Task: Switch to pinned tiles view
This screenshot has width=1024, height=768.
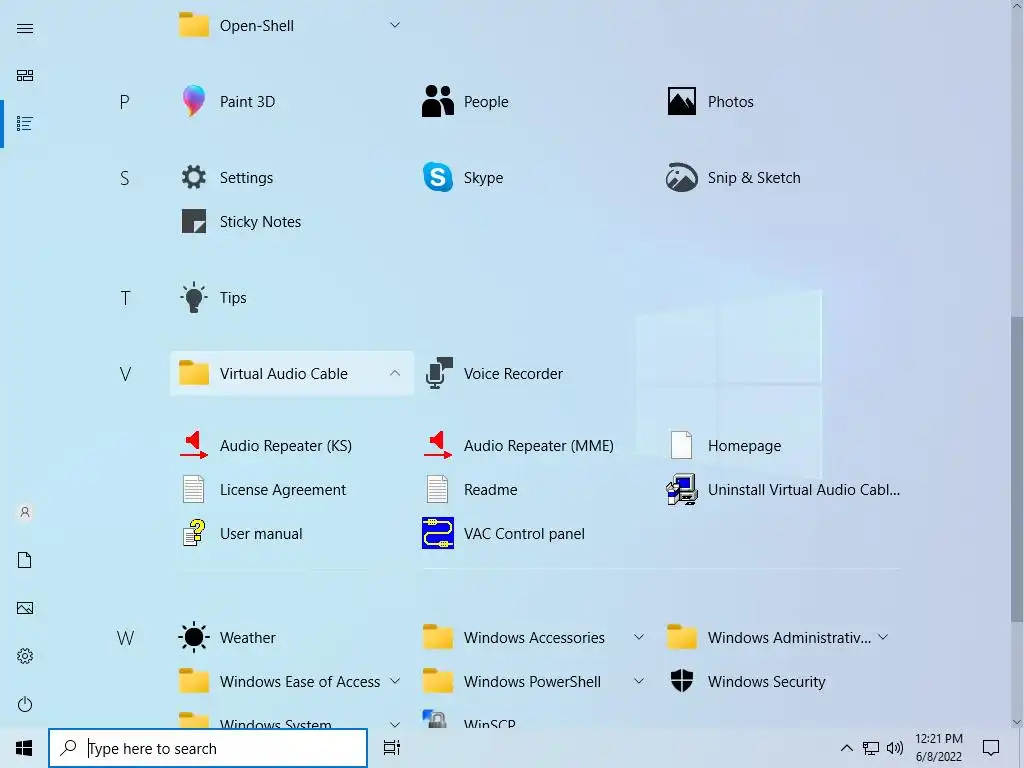Action: click(25, 76)
